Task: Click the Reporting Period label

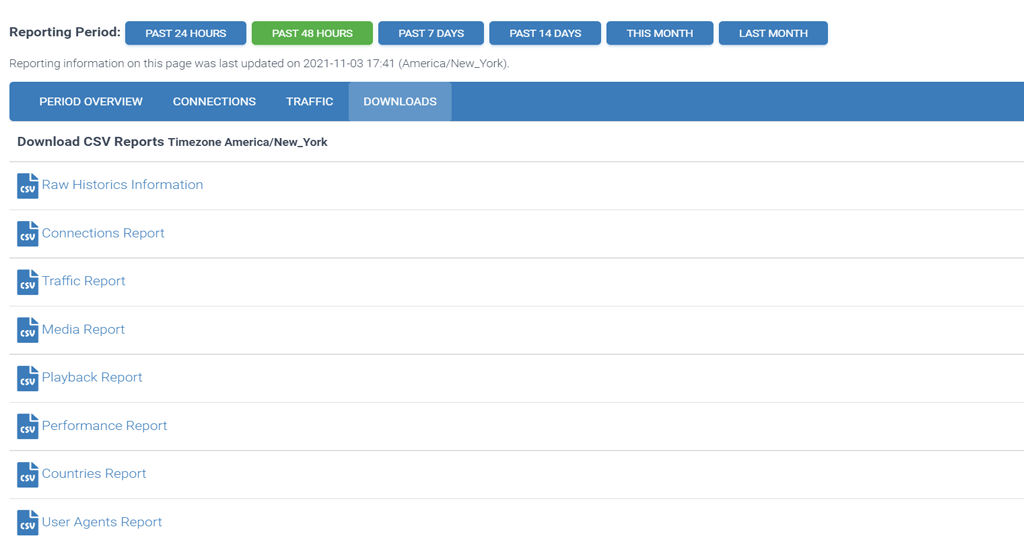Action: click(x=65, y=32)
